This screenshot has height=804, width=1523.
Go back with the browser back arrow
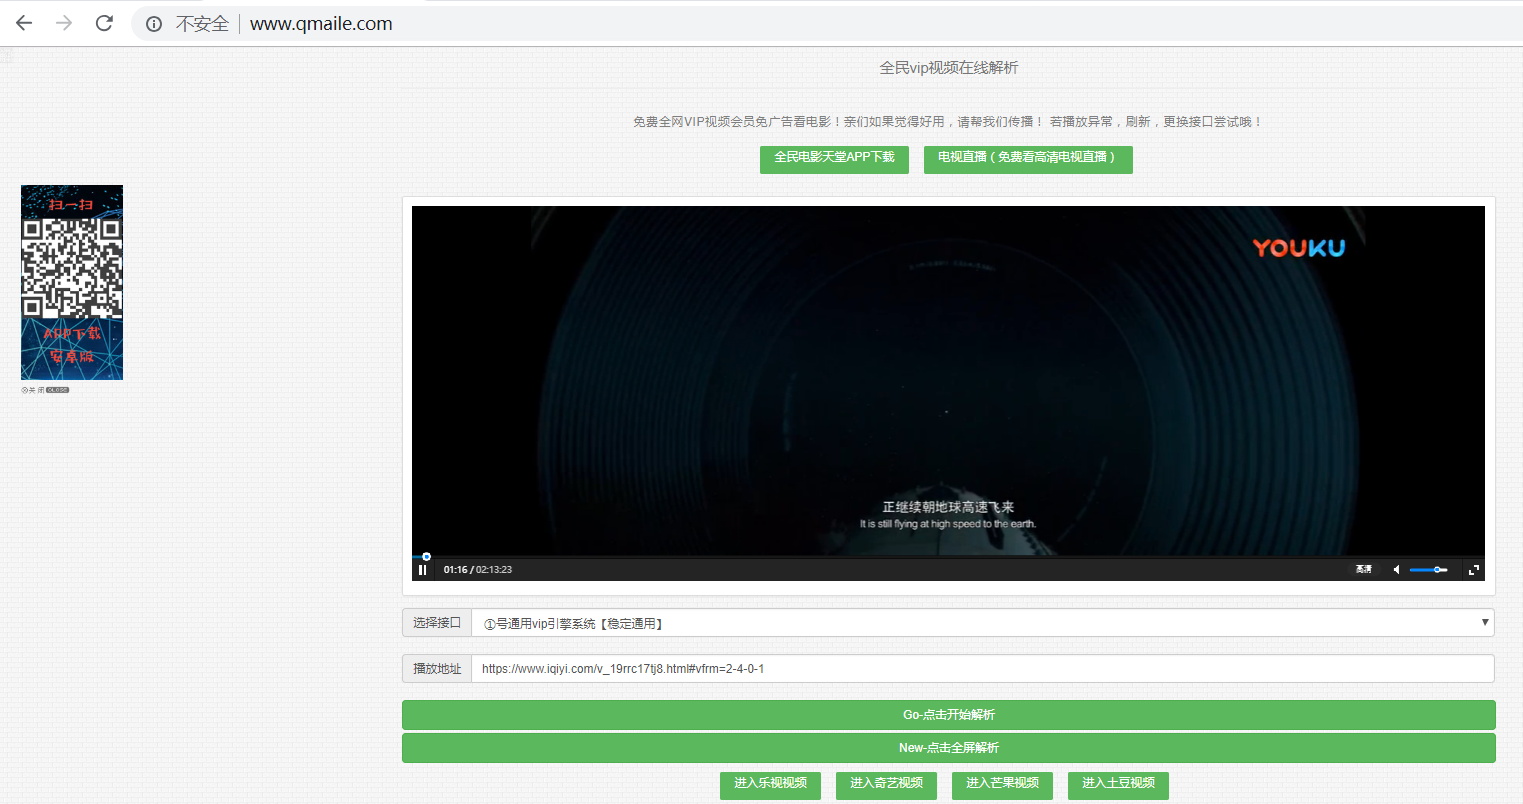click(x=24, y=23)
